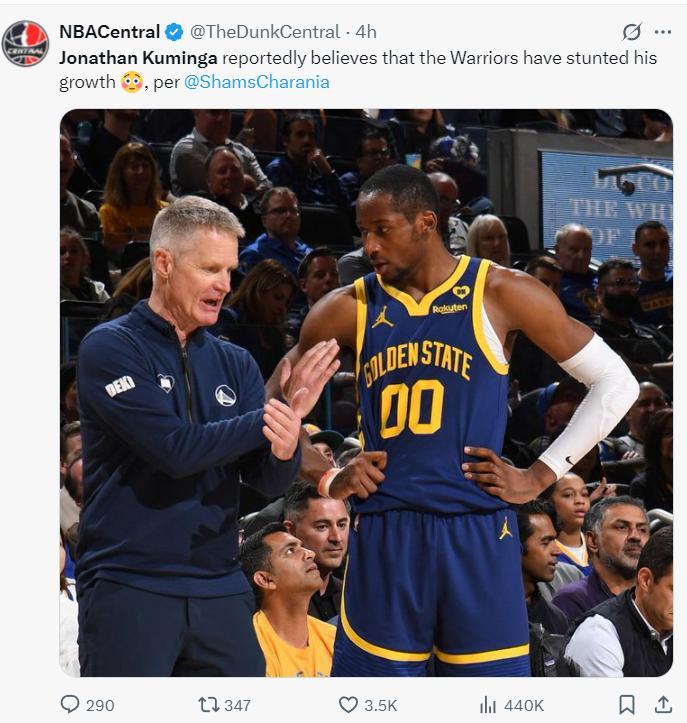The height and width of the screenshot is (723, 687).
Task: Bookmark this NBACentral tweet
Action: [x=627, y=705]
